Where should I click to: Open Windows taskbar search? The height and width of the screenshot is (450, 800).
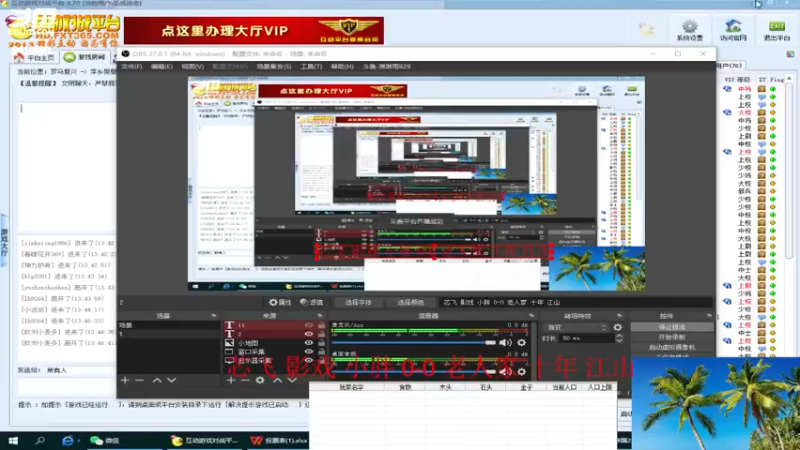pos(40,440)
